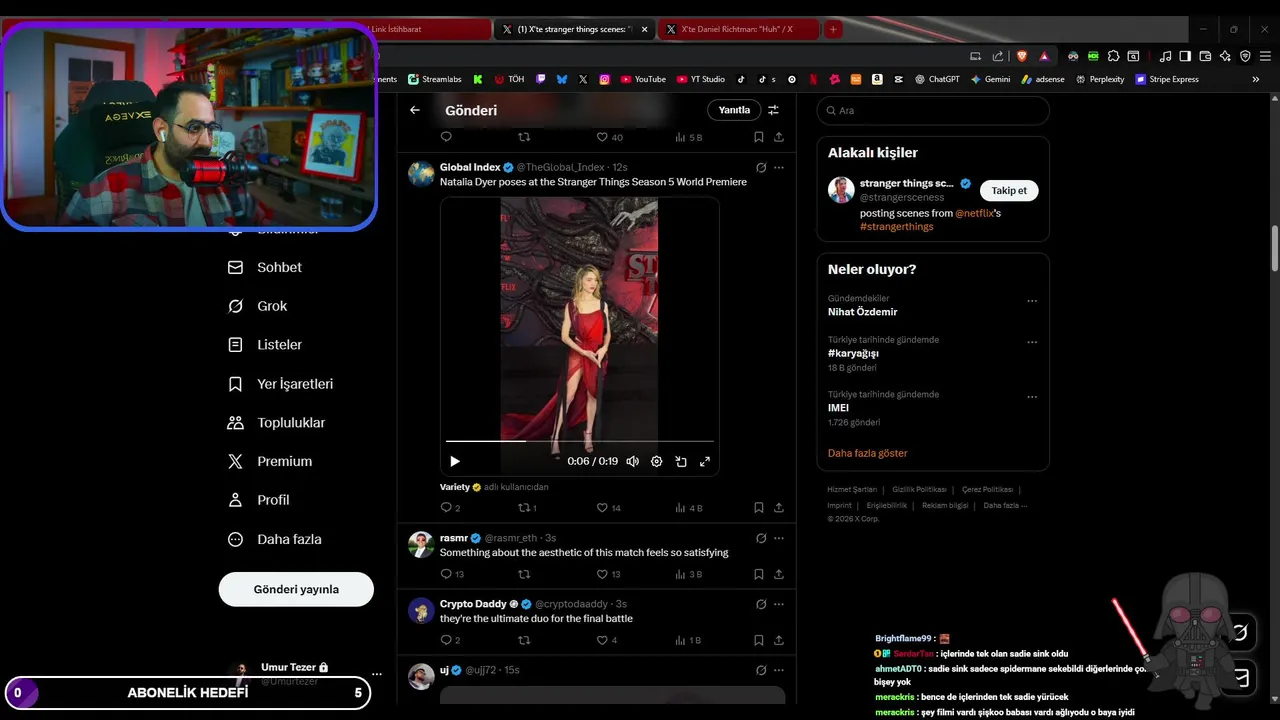
Task: Toggle picture-in-picture on the video
Action: click(x=681, y=461)
